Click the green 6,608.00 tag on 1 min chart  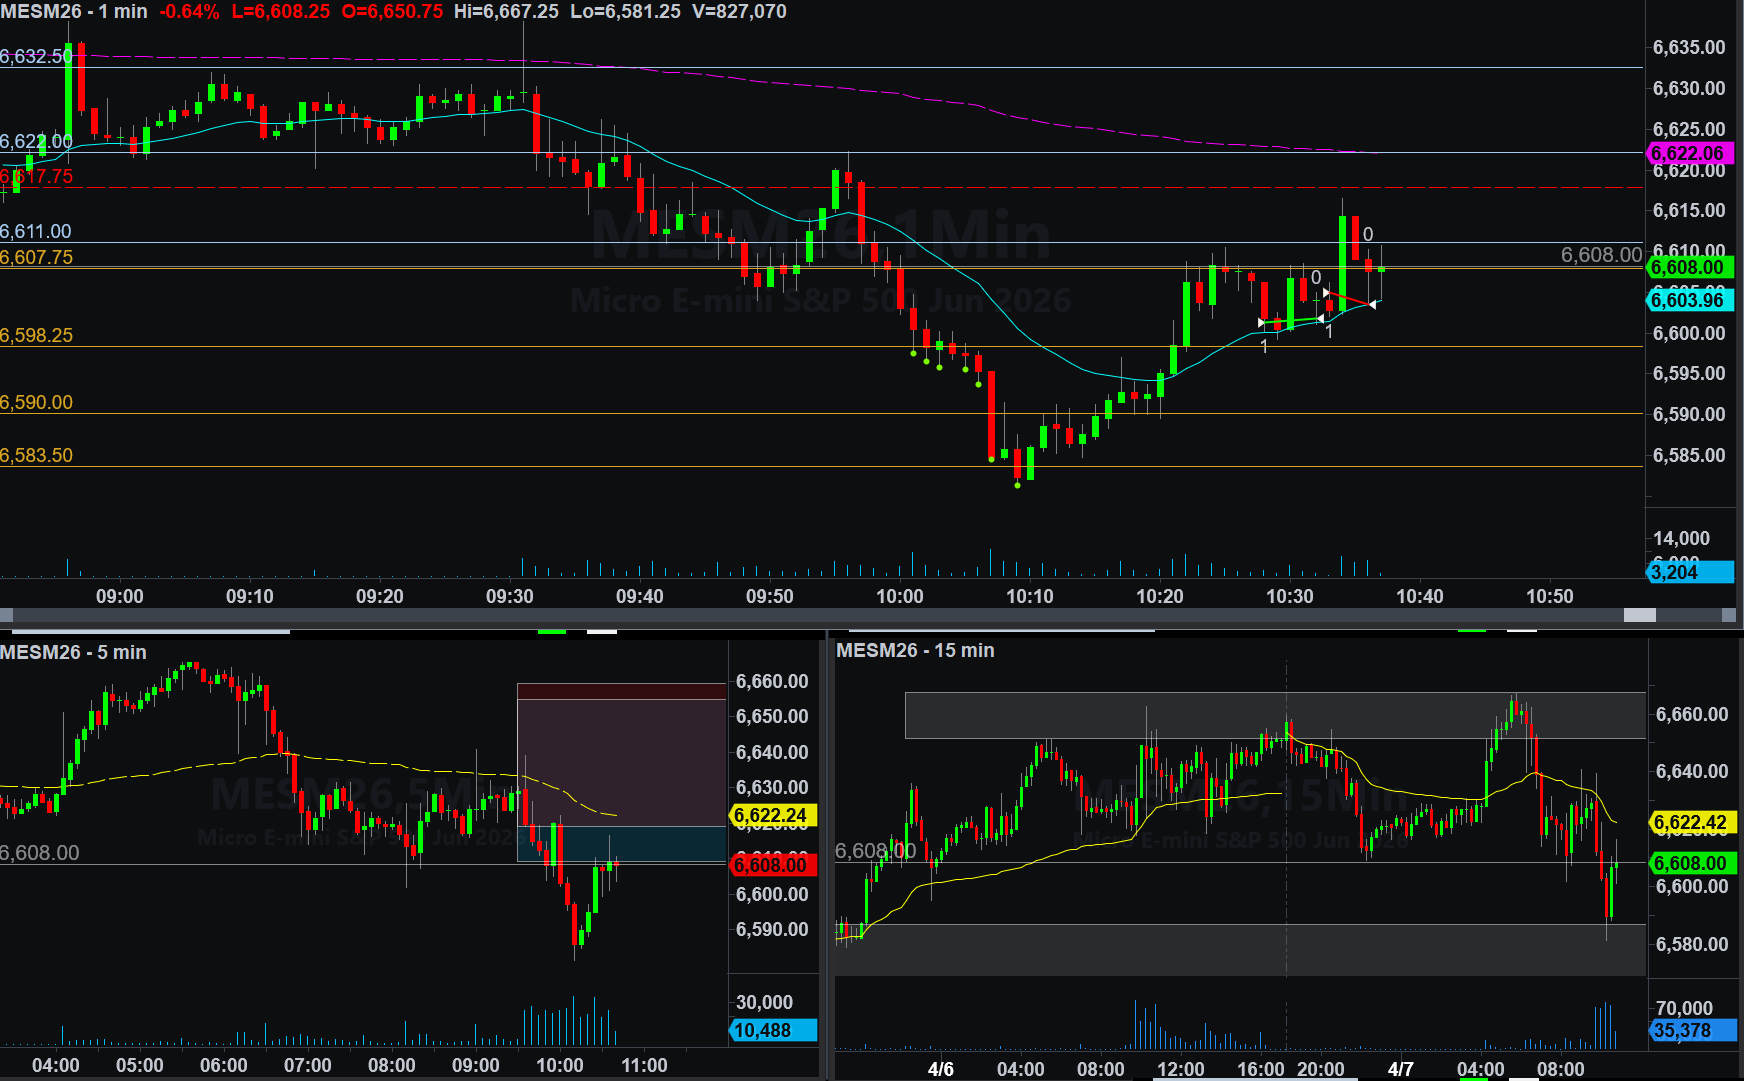1688,267
